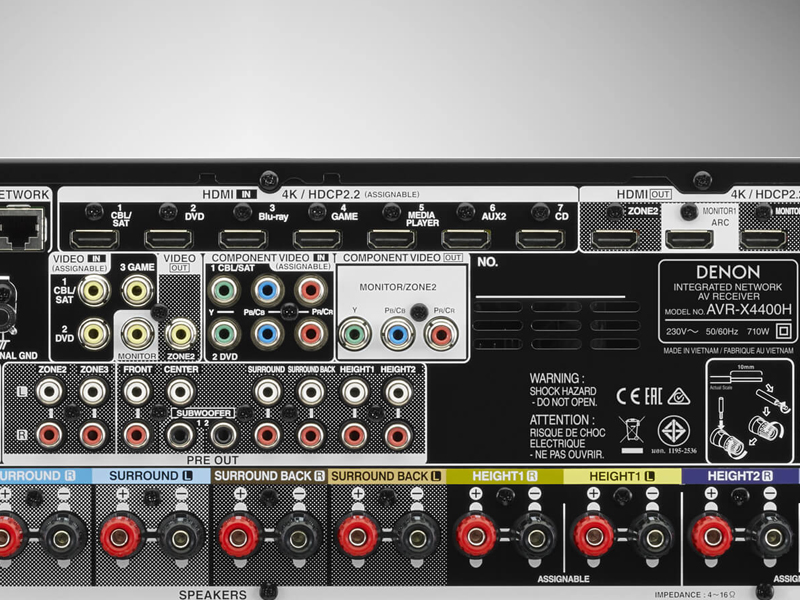Image resolution: width=800 pixels, height=600 pixels.
Task: Click the blue Pb/Cb component video out jack
Action: pyautogui.click(x=398, y=334)
